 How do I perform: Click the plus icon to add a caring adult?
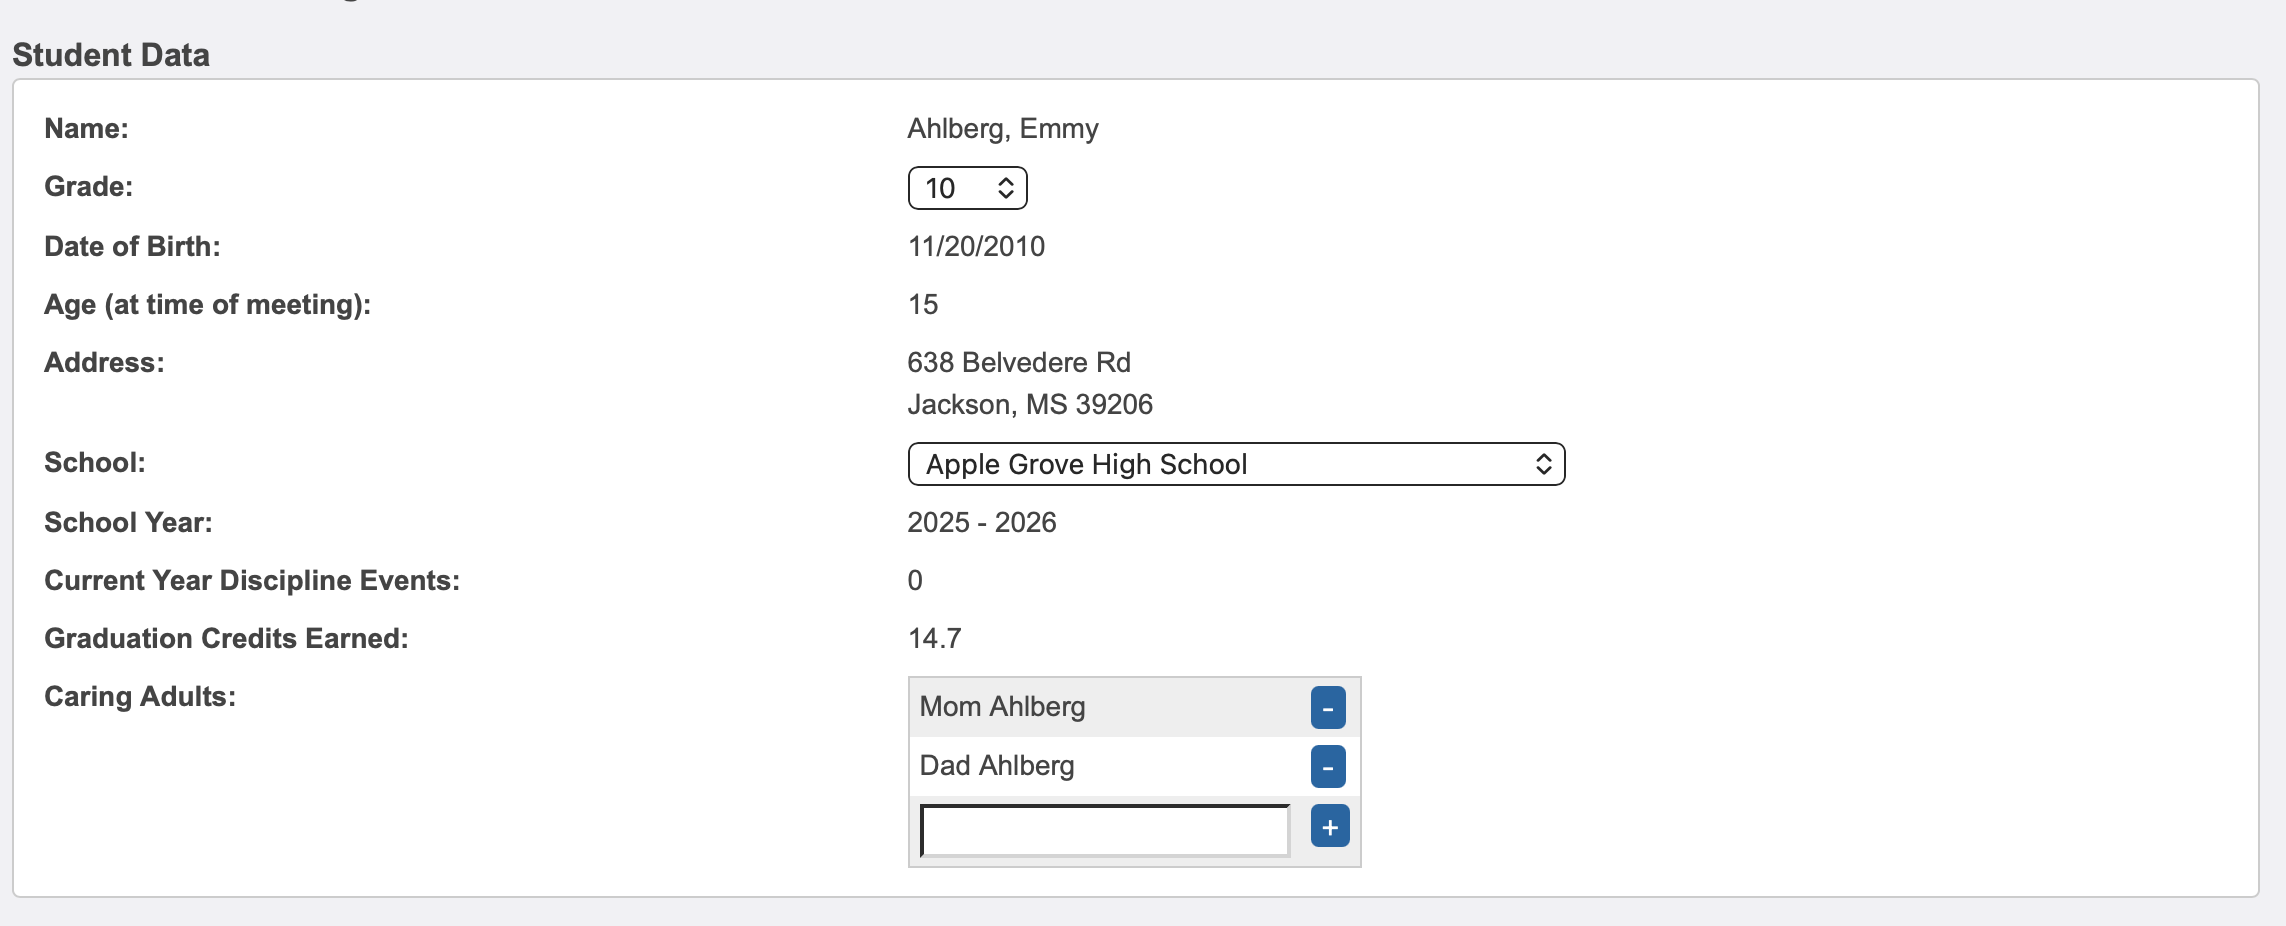click(x=1328, y=826)
